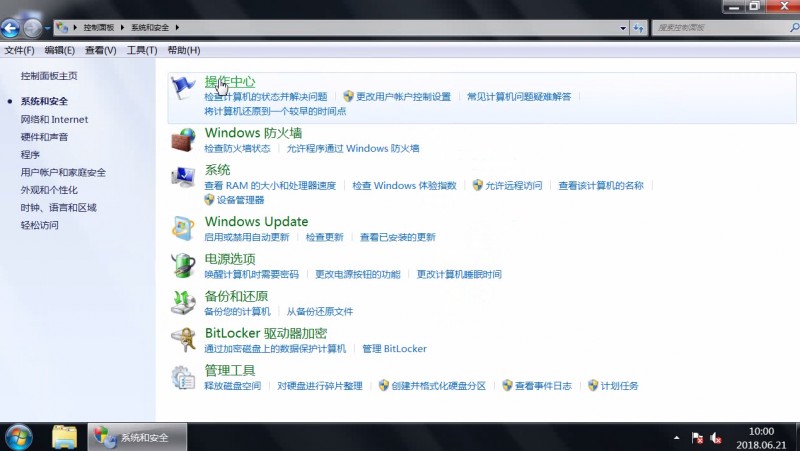Click 从备份还原文件 link
Viewport: 800px width, 451px height.
(319, 312)
